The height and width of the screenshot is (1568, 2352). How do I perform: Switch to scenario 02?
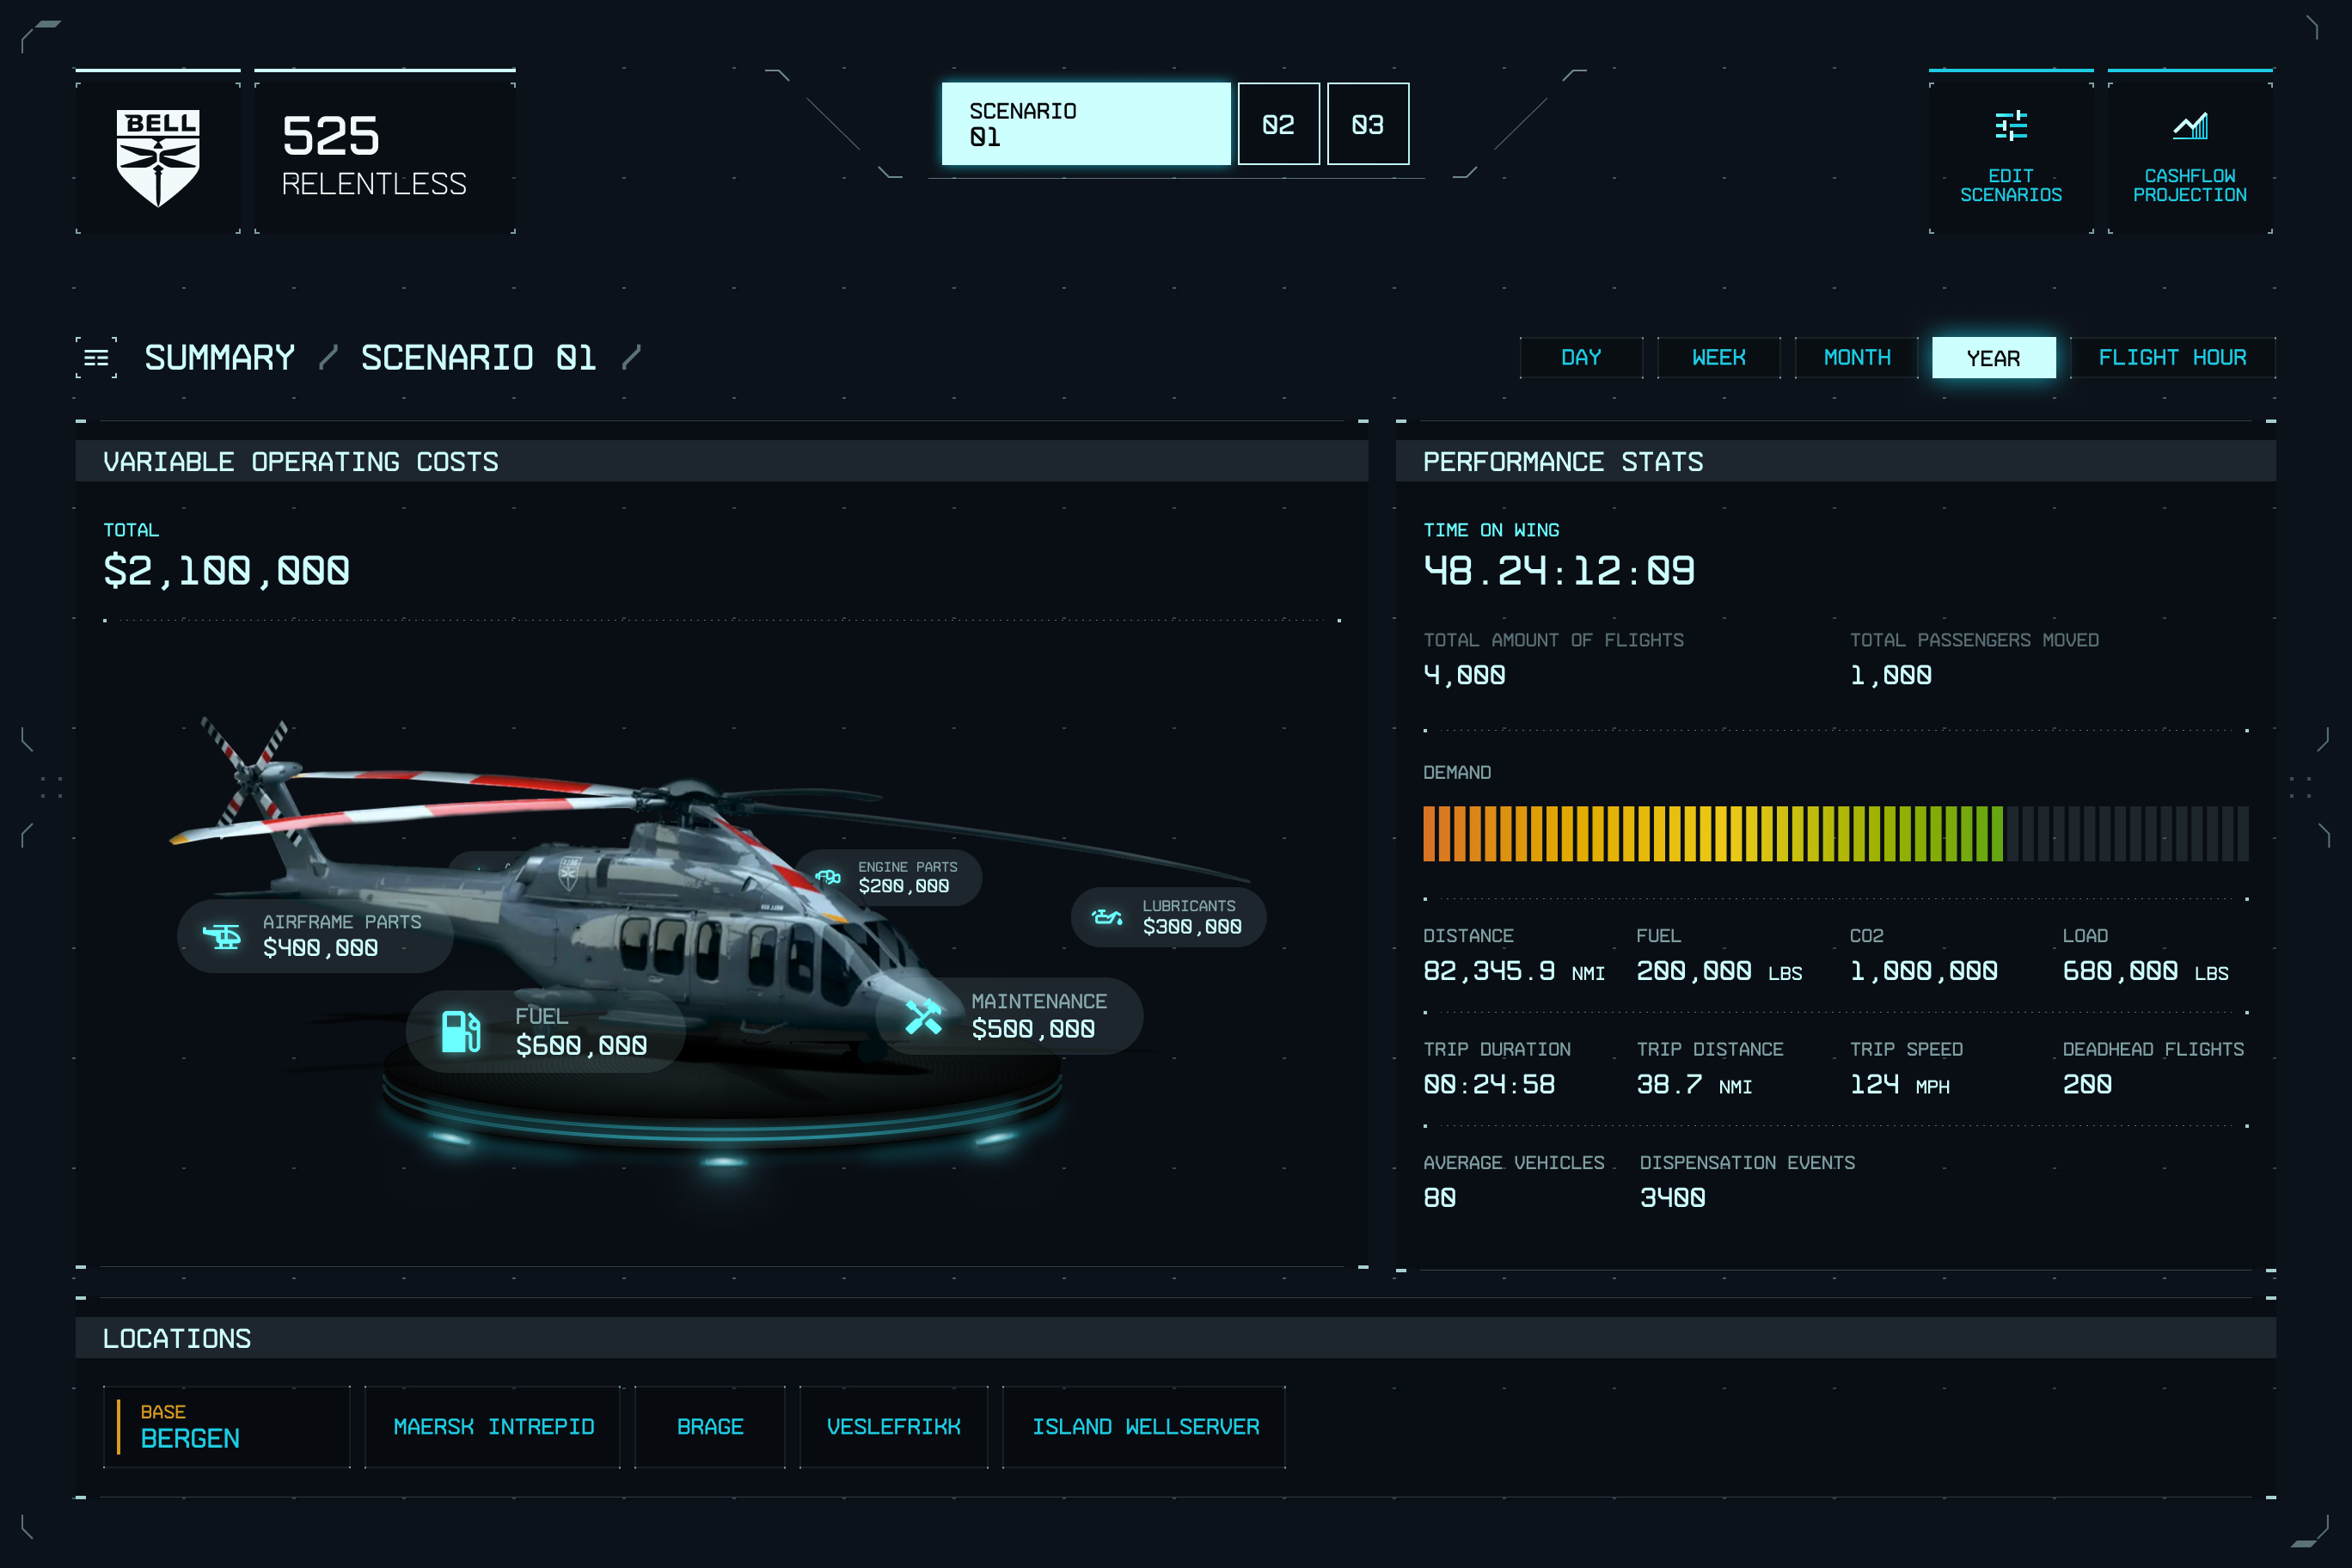tap(1278, 124)
